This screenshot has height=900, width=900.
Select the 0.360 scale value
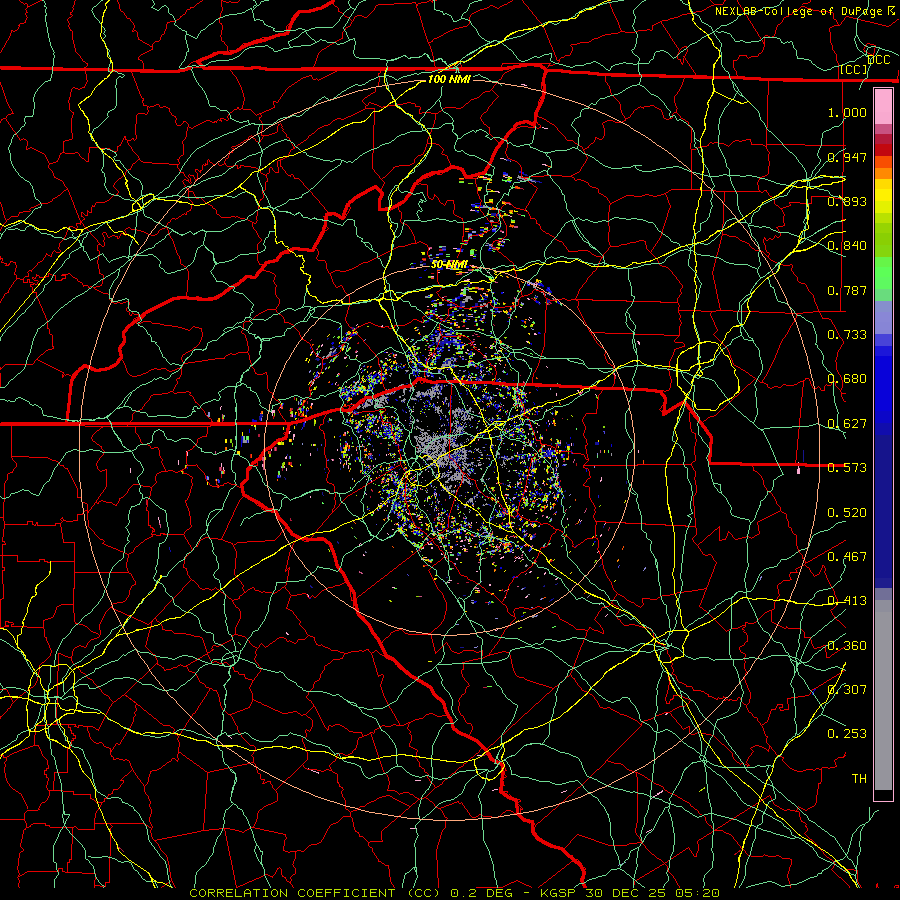point(847,646)
